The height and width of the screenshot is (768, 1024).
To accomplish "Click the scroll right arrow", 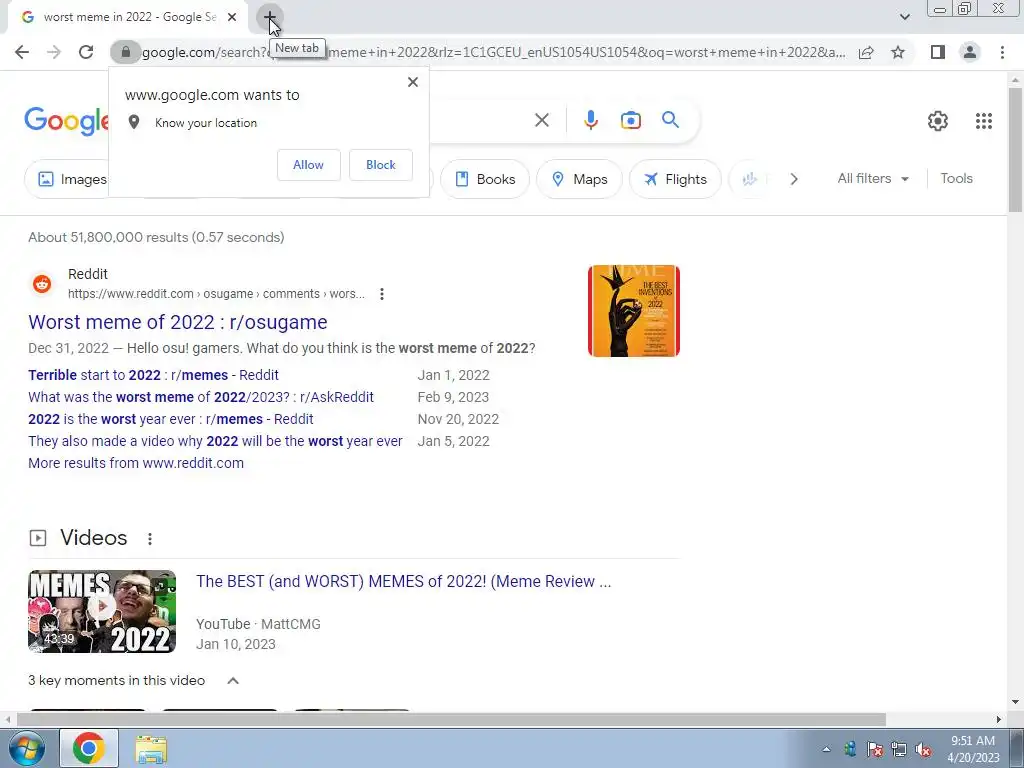I will (999, 720).
